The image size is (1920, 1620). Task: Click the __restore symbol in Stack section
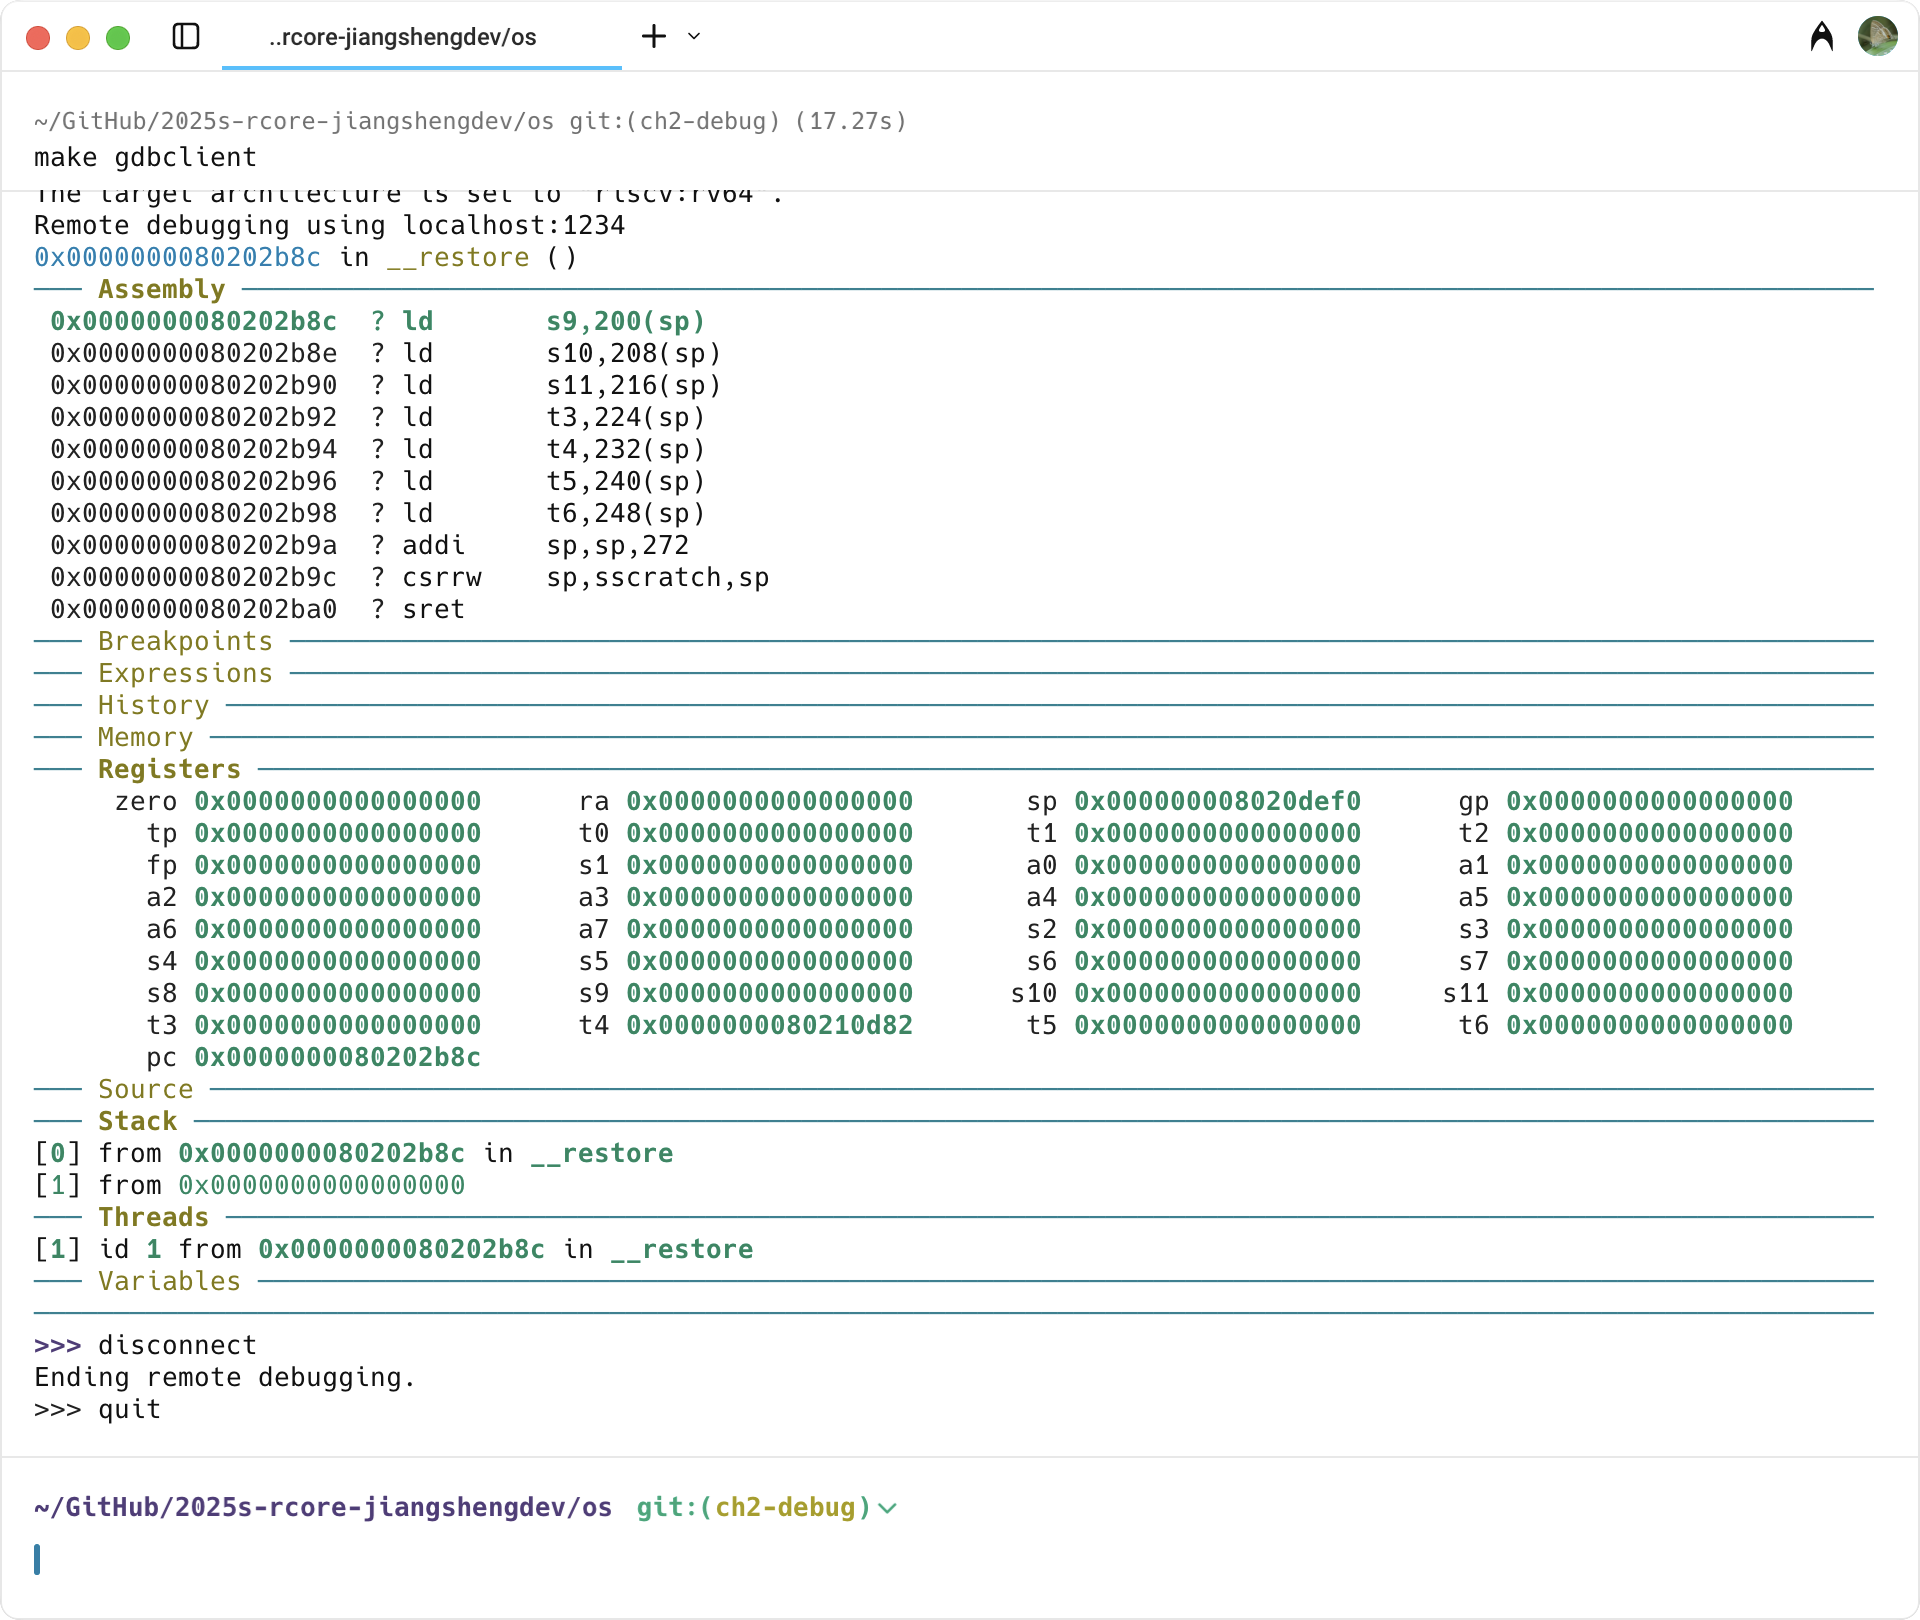602,1153
